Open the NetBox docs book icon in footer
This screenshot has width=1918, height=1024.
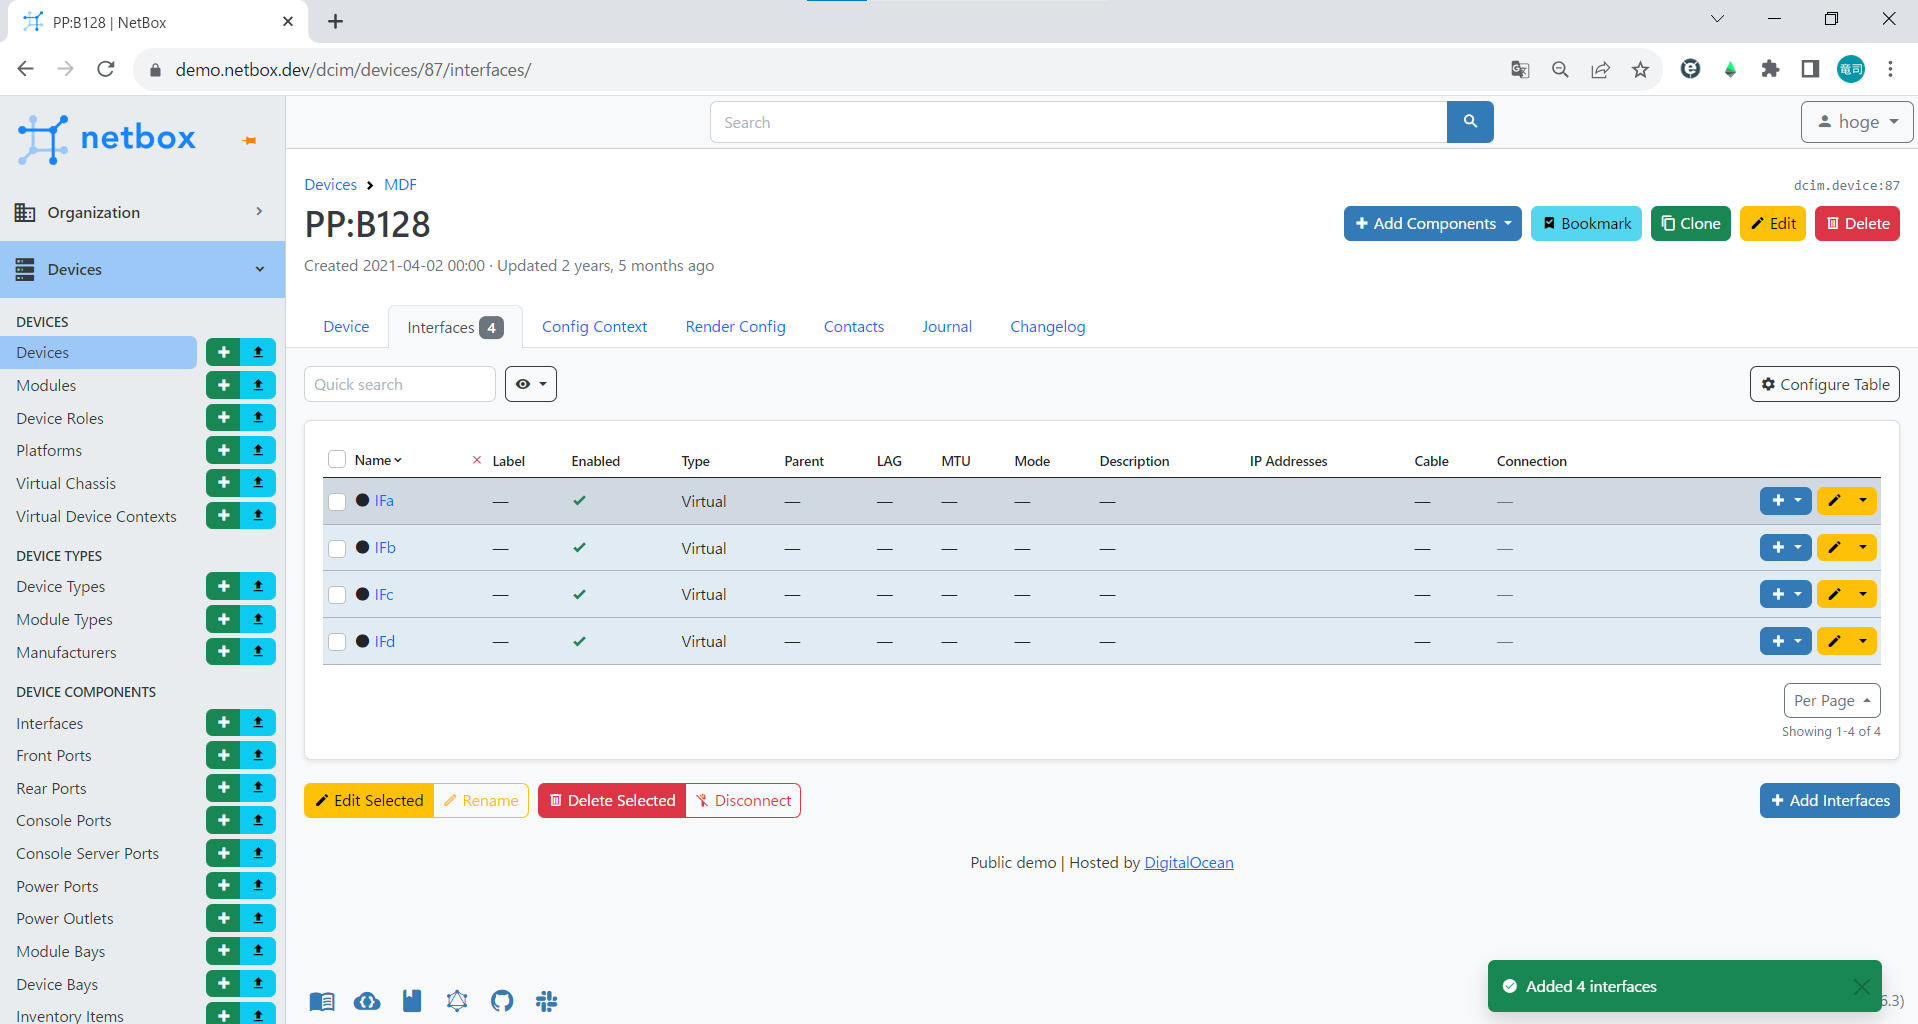tap(321, 1001)
